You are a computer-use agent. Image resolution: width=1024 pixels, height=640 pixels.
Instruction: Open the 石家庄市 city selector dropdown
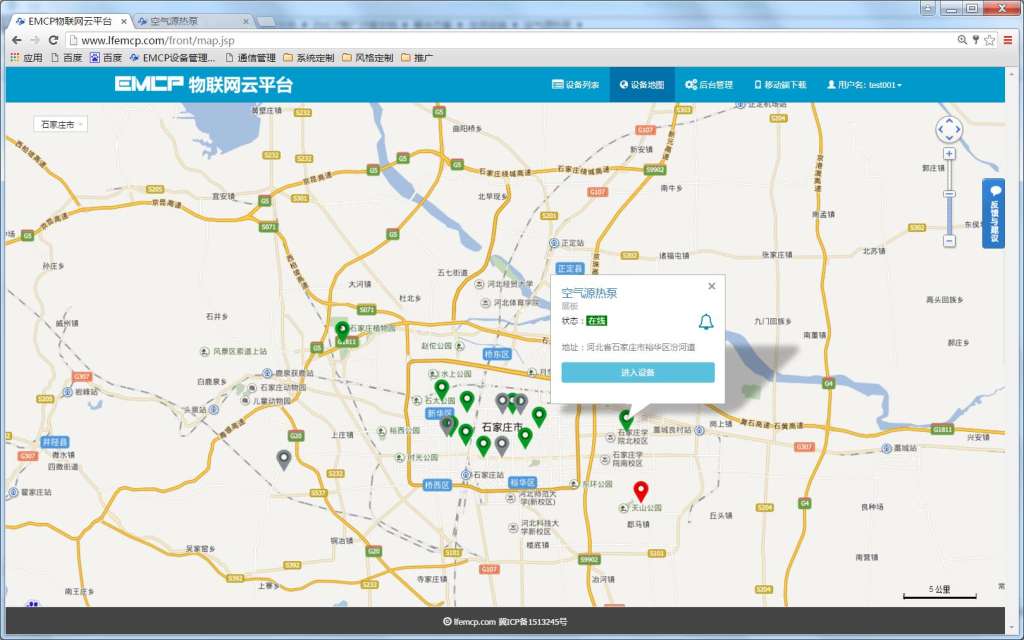tap(61, 124)
